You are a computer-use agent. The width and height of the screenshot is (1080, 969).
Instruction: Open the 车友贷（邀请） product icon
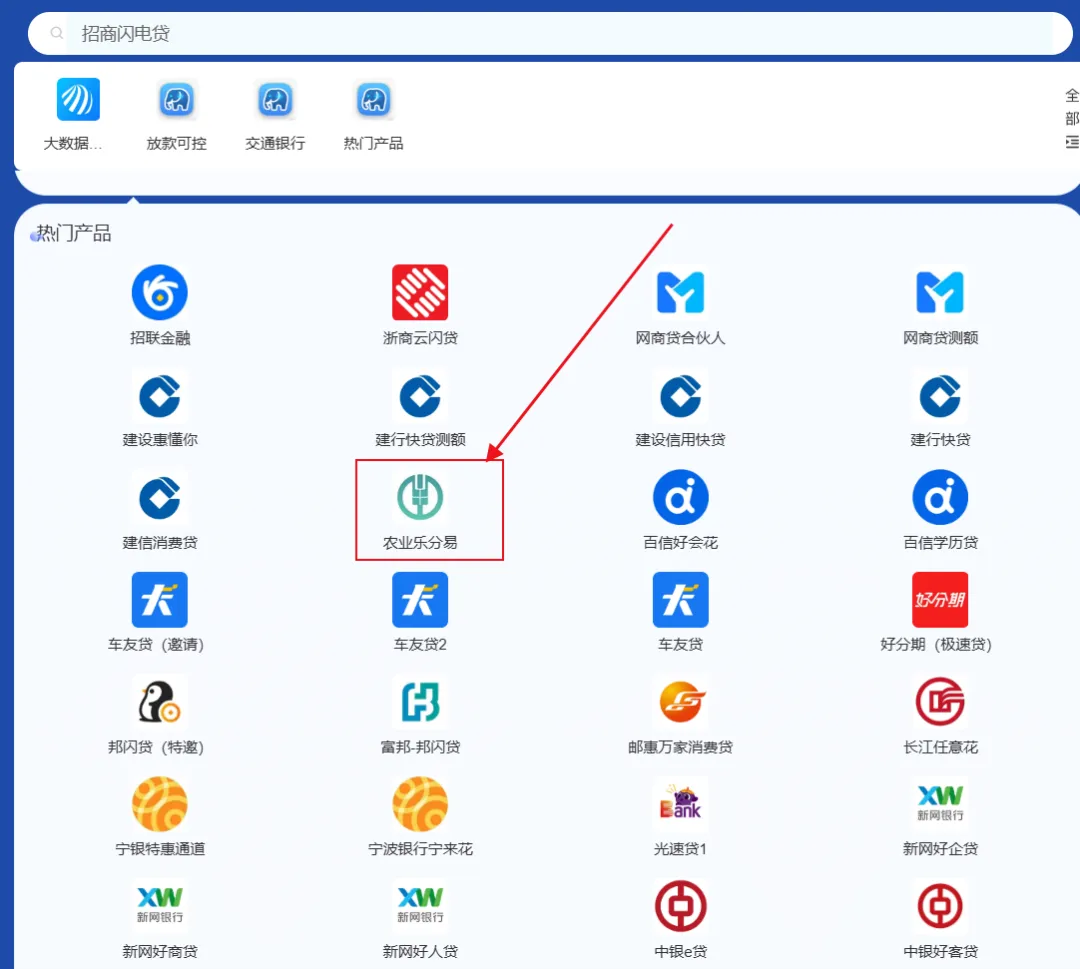point(160,599)
